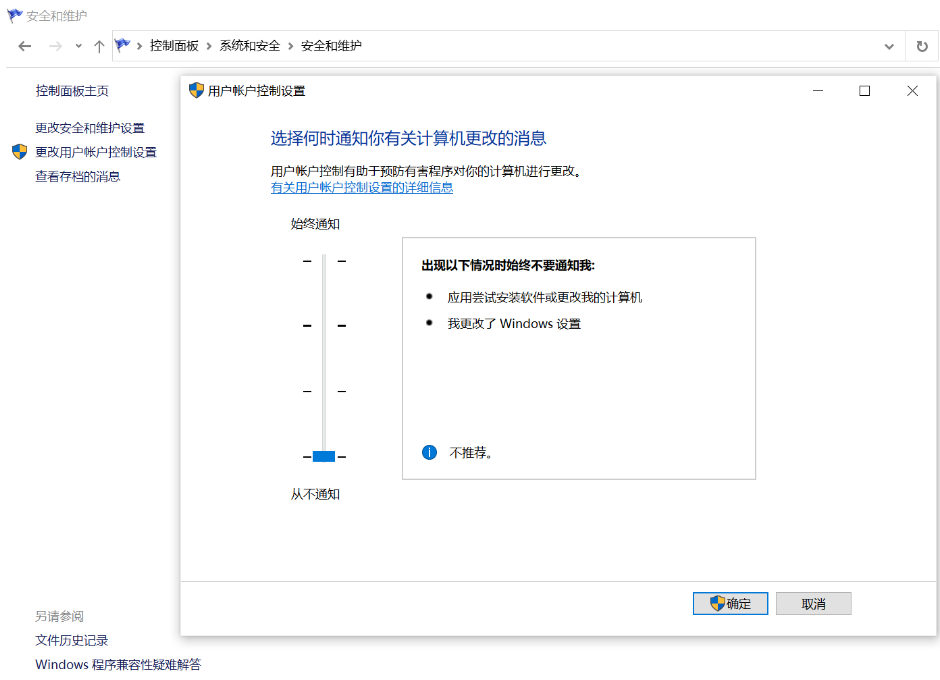Click the up arrow to go to parent folder
The image size is (940, 680).
click(98, 46)
